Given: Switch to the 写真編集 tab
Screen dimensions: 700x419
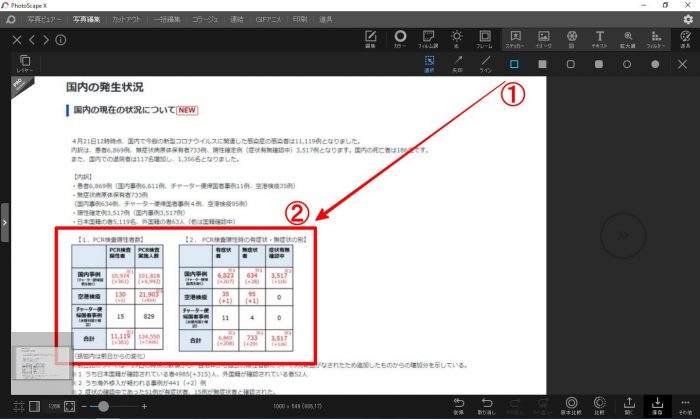Looking at the screenshot, I should 87,20.
